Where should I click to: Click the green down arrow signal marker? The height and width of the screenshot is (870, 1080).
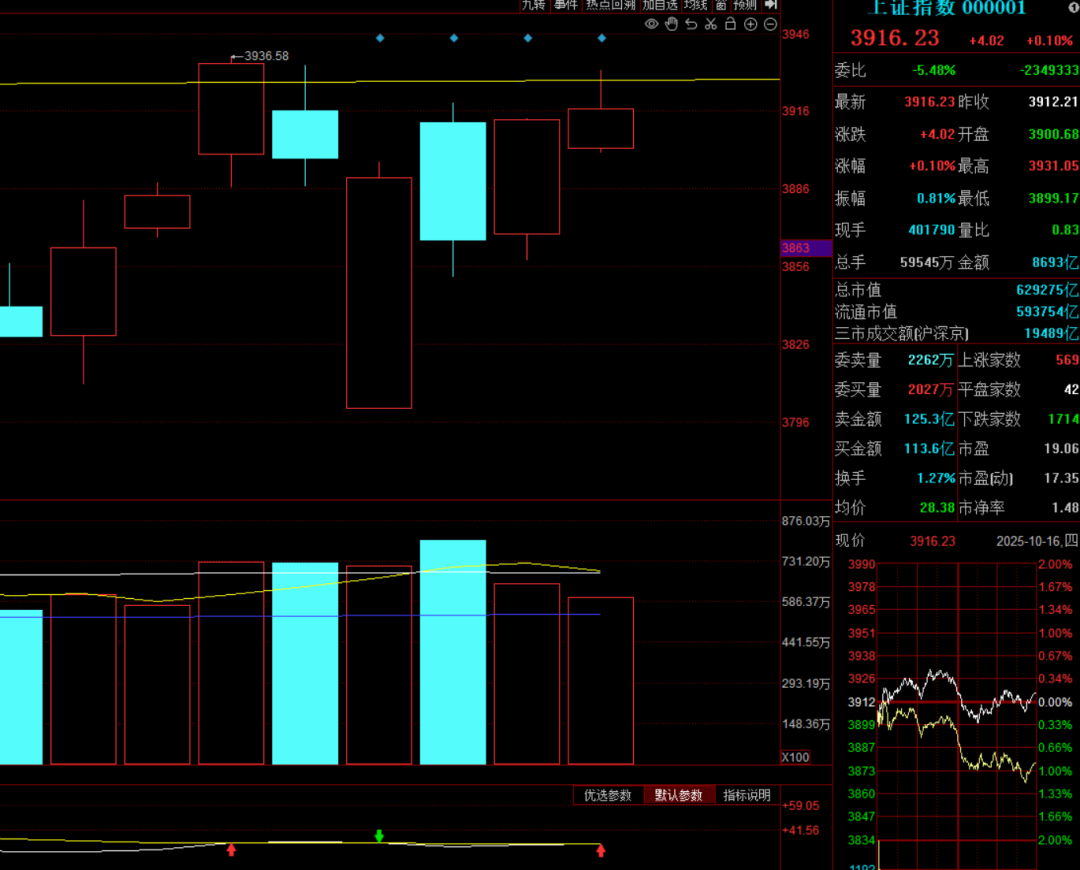(x=379, y=835)
